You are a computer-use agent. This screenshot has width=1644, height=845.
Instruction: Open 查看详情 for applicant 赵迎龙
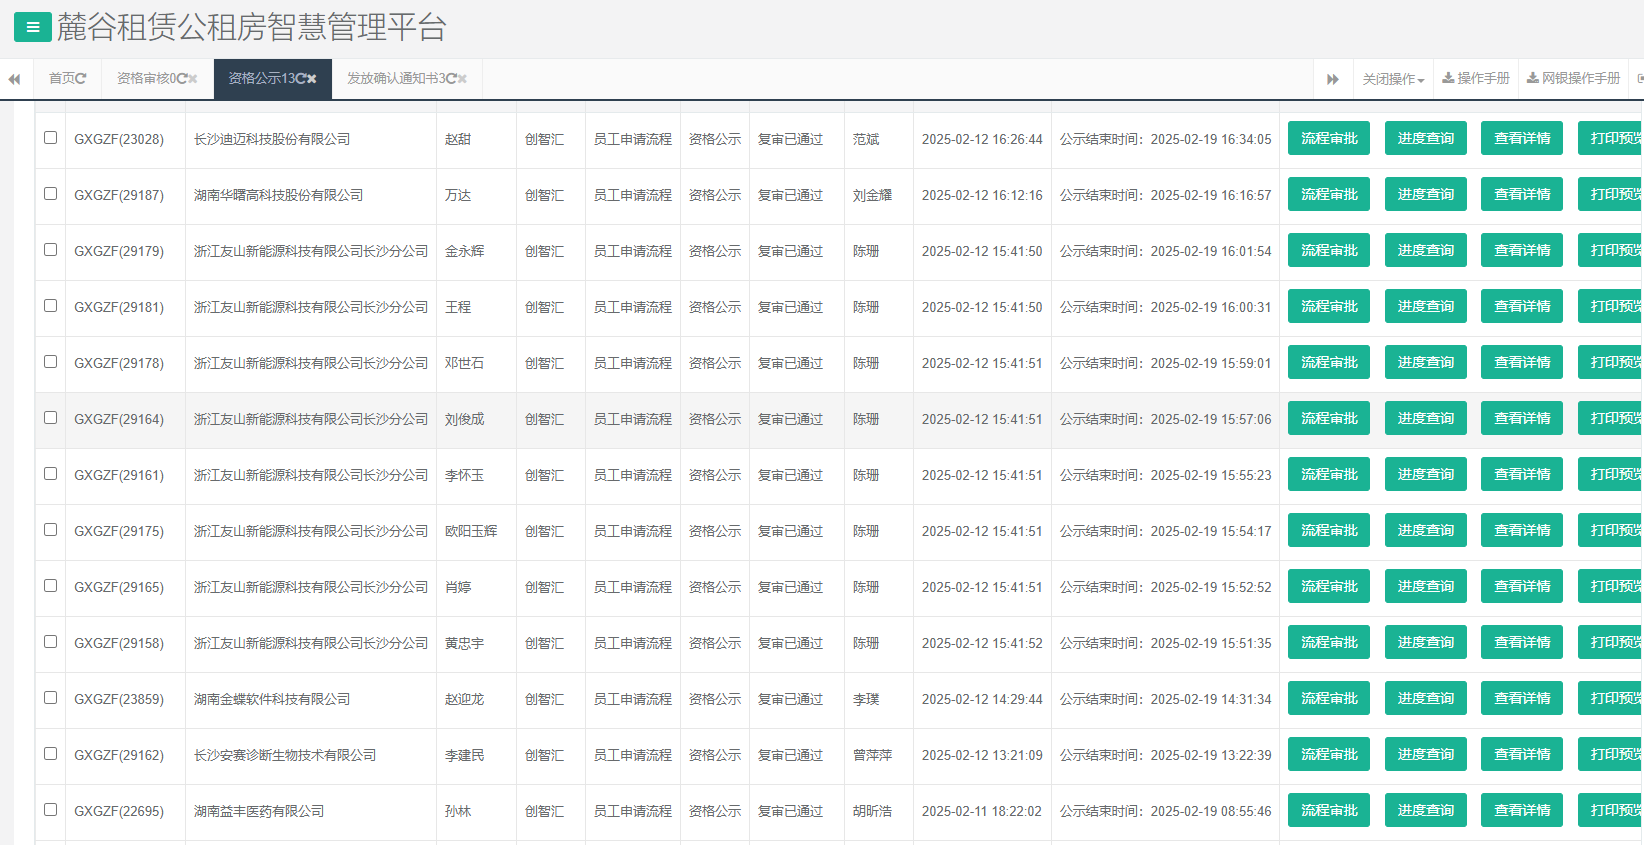coord(1522,699)
